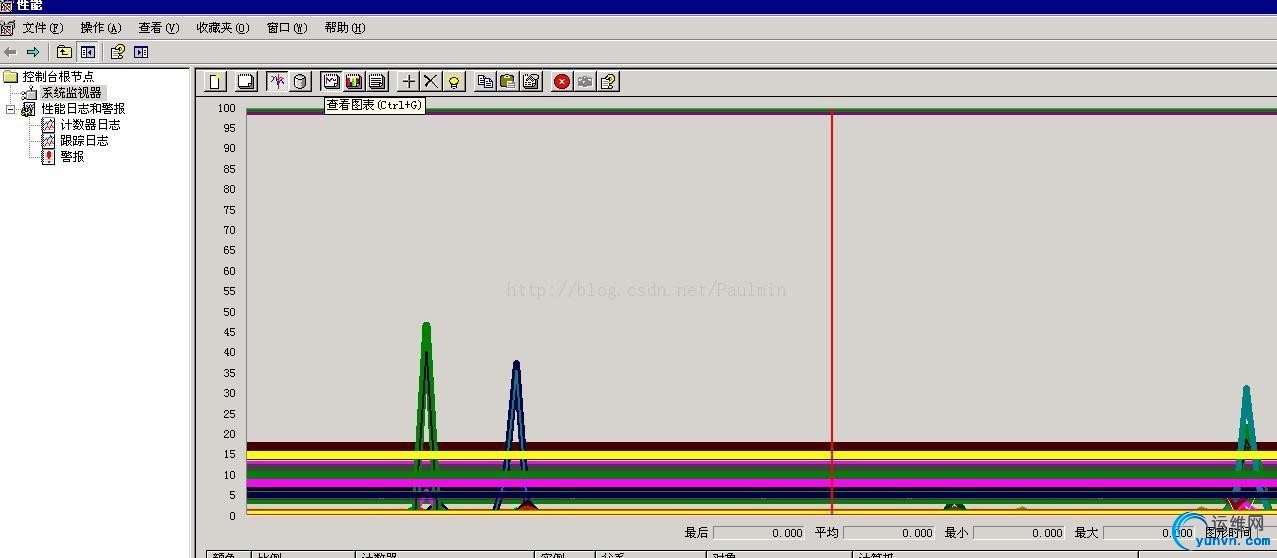This screenshot has width=1277, height=558.
Task: Switch to chart view icon (查看图表)
Action: (x=331, y=81)
